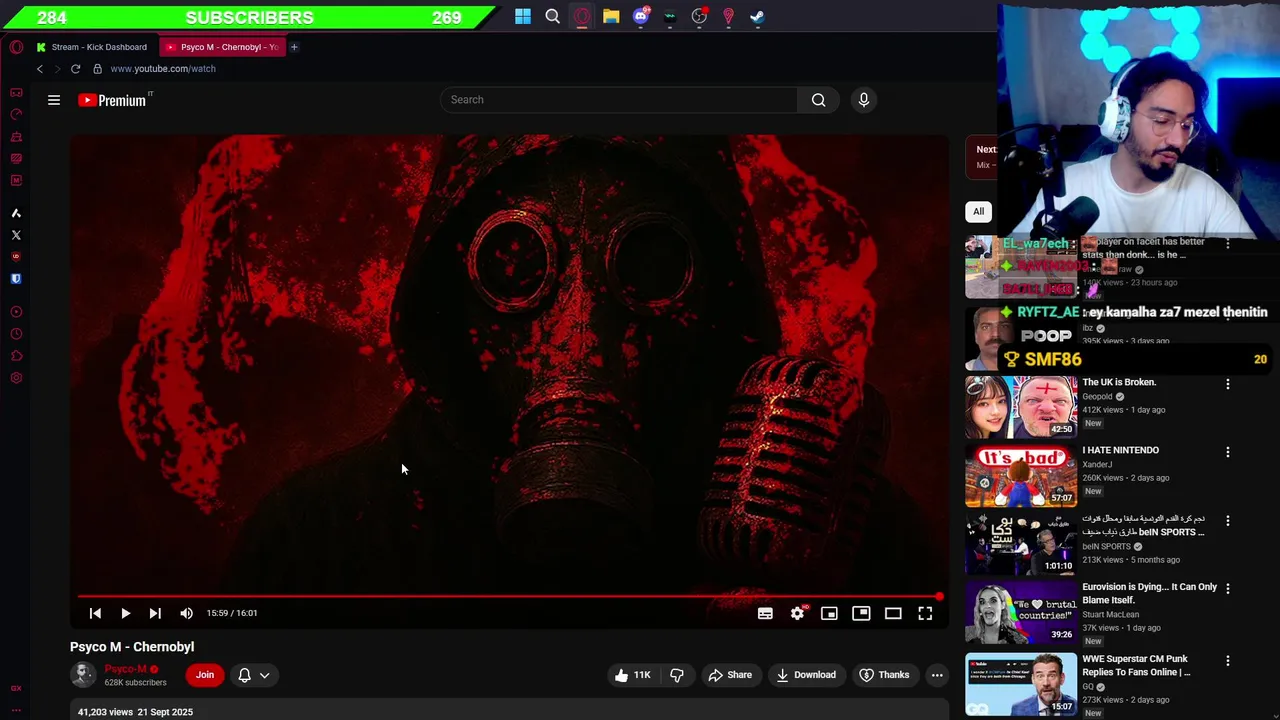
Task: Reload the page in Opera
Action: point(75,69)
